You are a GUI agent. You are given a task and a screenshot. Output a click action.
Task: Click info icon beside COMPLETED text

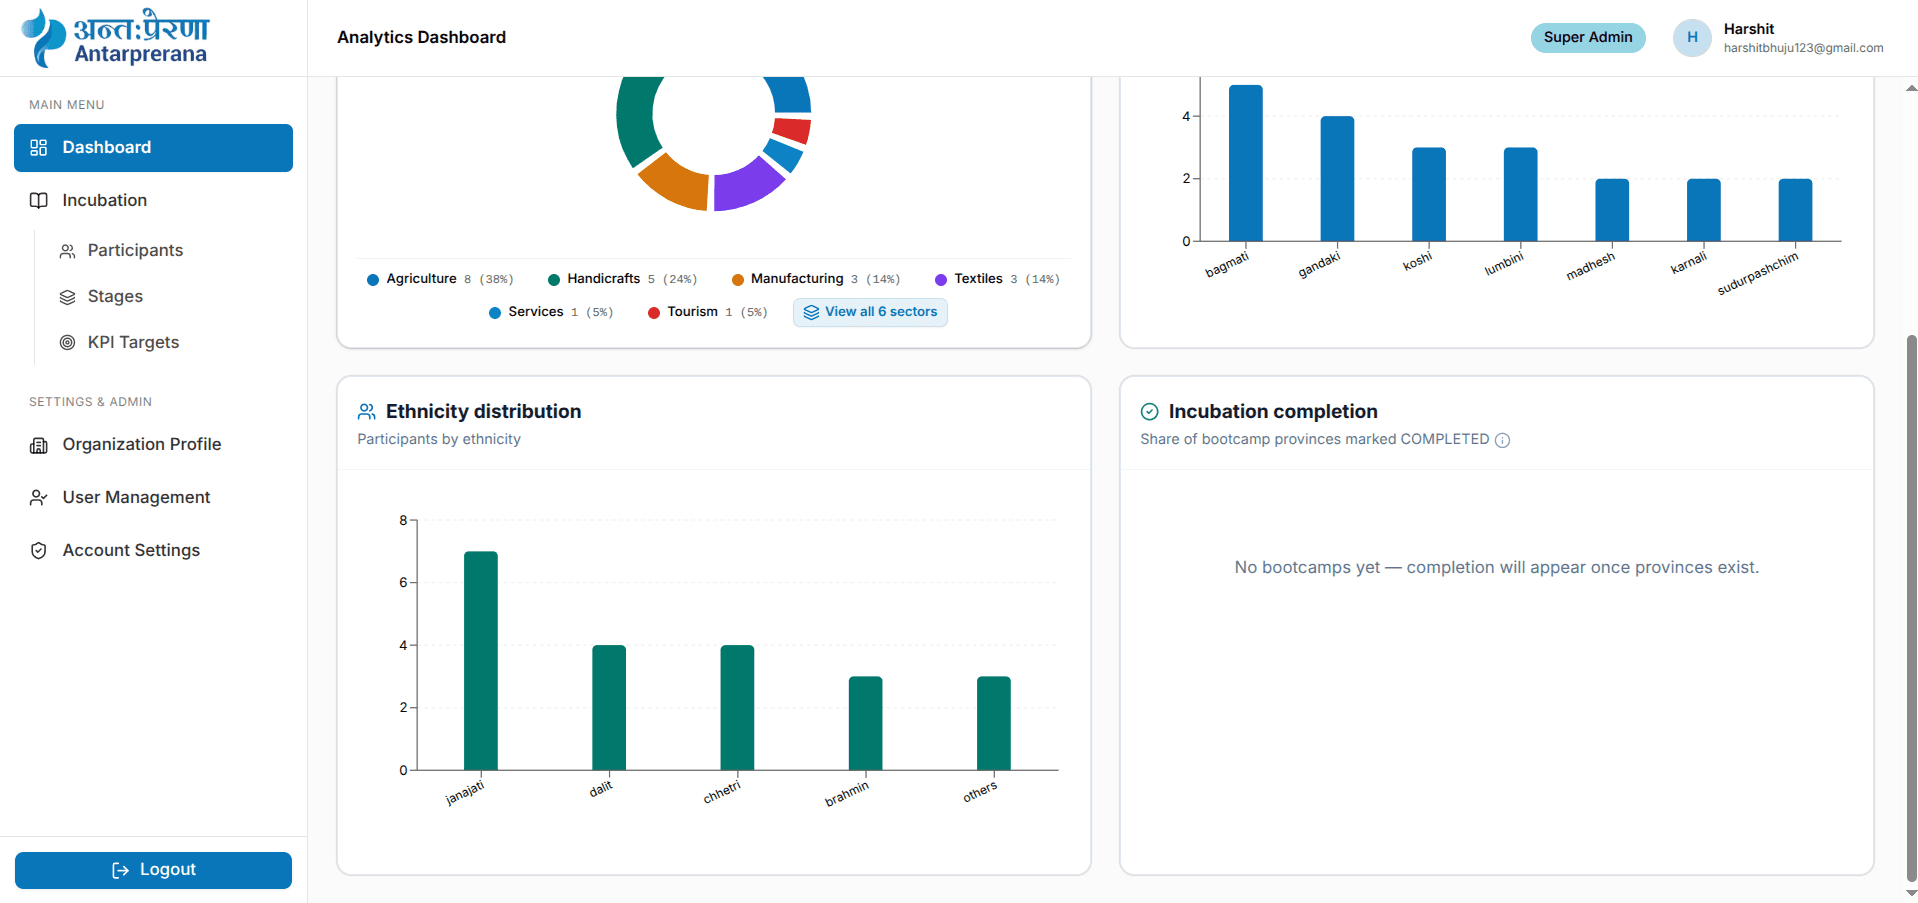coord(1502,440)
